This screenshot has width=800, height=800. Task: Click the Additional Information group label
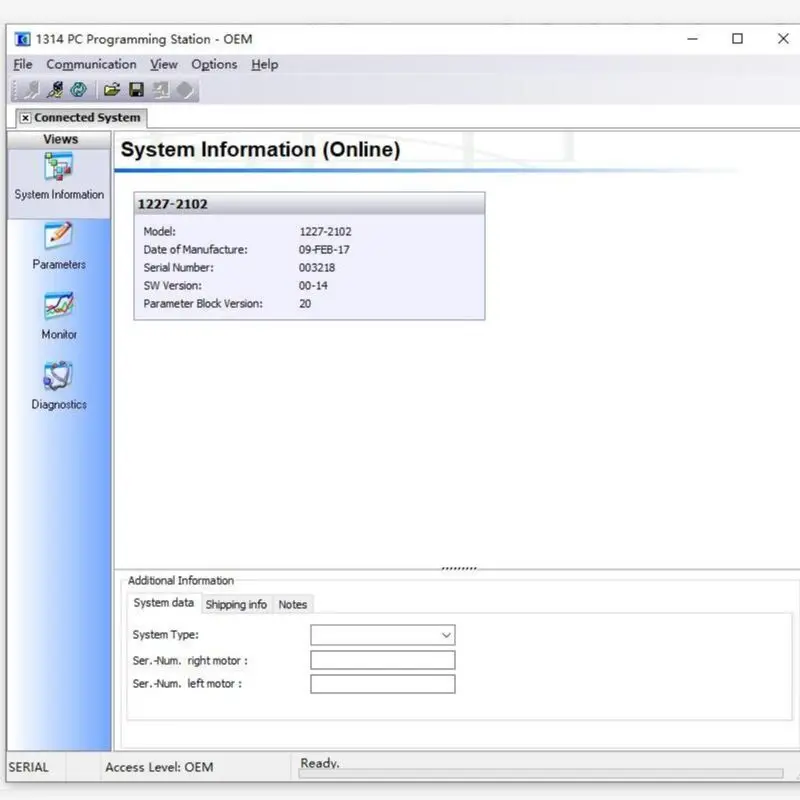(181, 581)
